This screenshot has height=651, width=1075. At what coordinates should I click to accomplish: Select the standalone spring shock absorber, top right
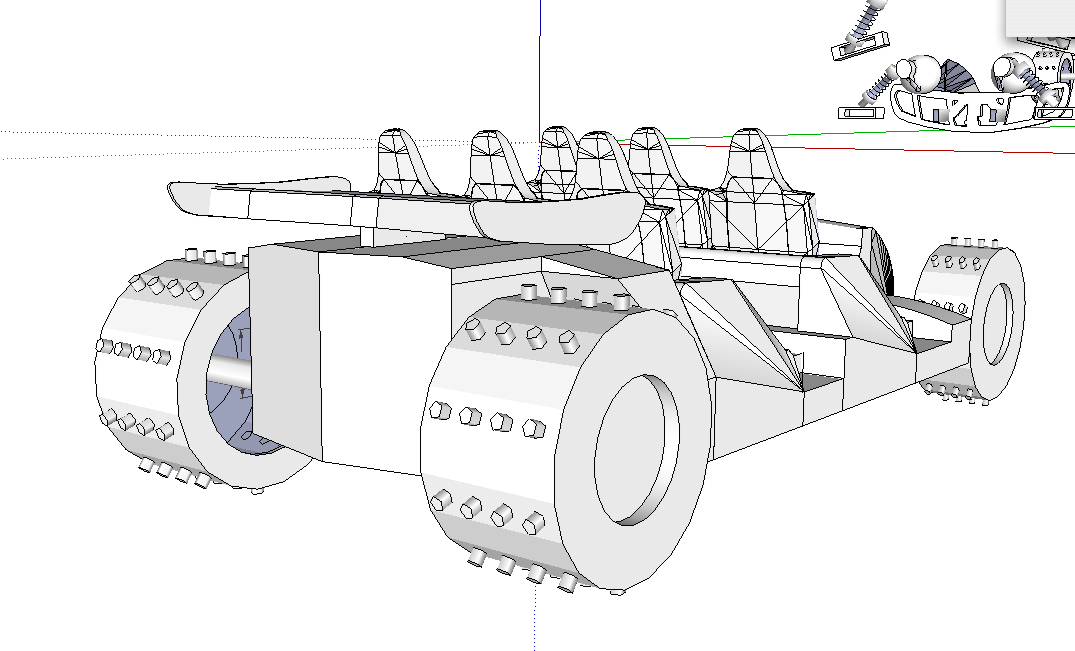click(x=860, y=28)
